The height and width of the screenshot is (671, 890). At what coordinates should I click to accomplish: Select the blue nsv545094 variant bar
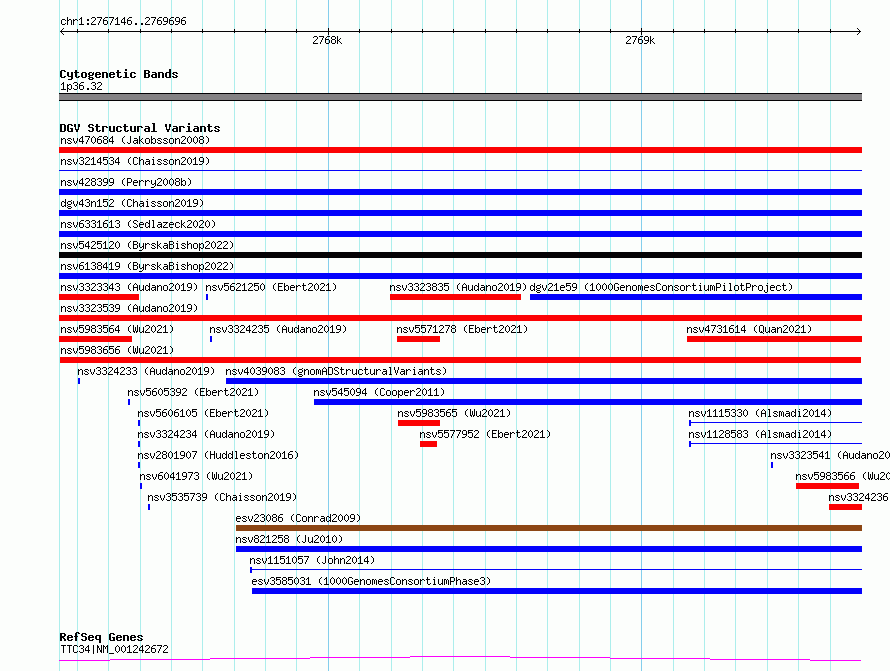(x=588, y=402)
